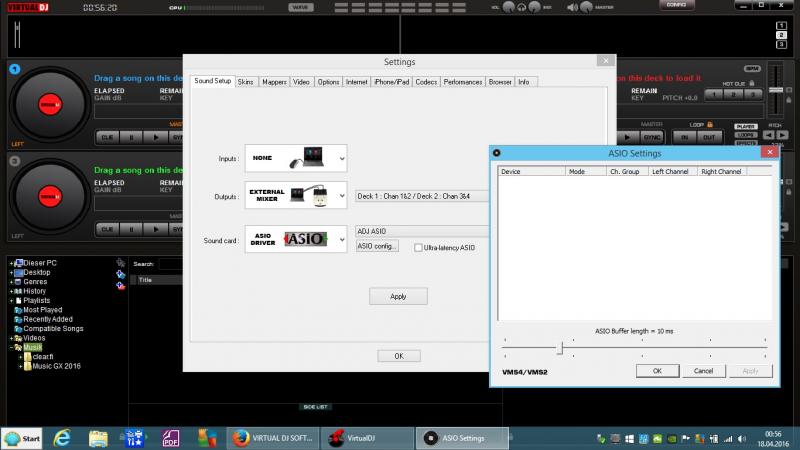Image resolution: width=800 pixels, height=450 pixels.
Task: Open the Sound card ASIO Driver dropdown
Action: [297, 240]
